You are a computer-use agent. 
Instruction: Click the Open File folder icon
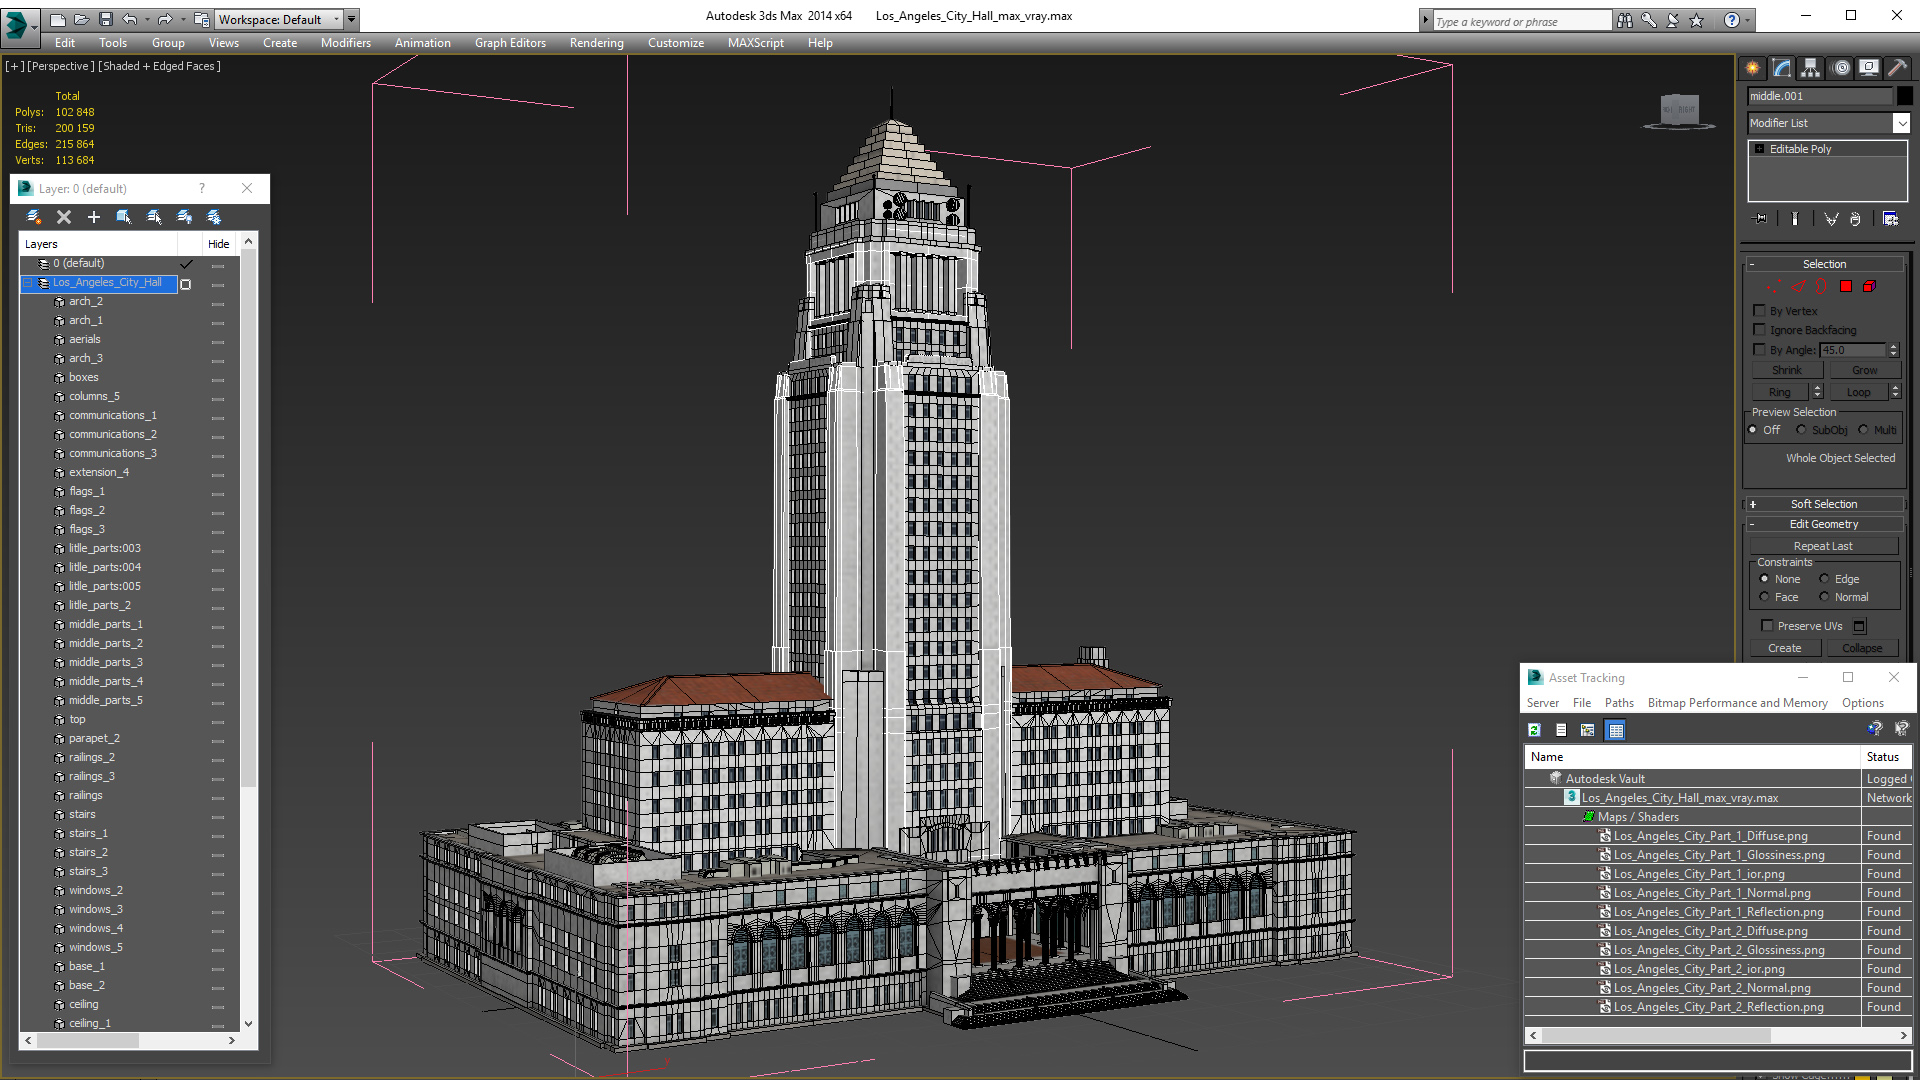[x=81, y=19]
